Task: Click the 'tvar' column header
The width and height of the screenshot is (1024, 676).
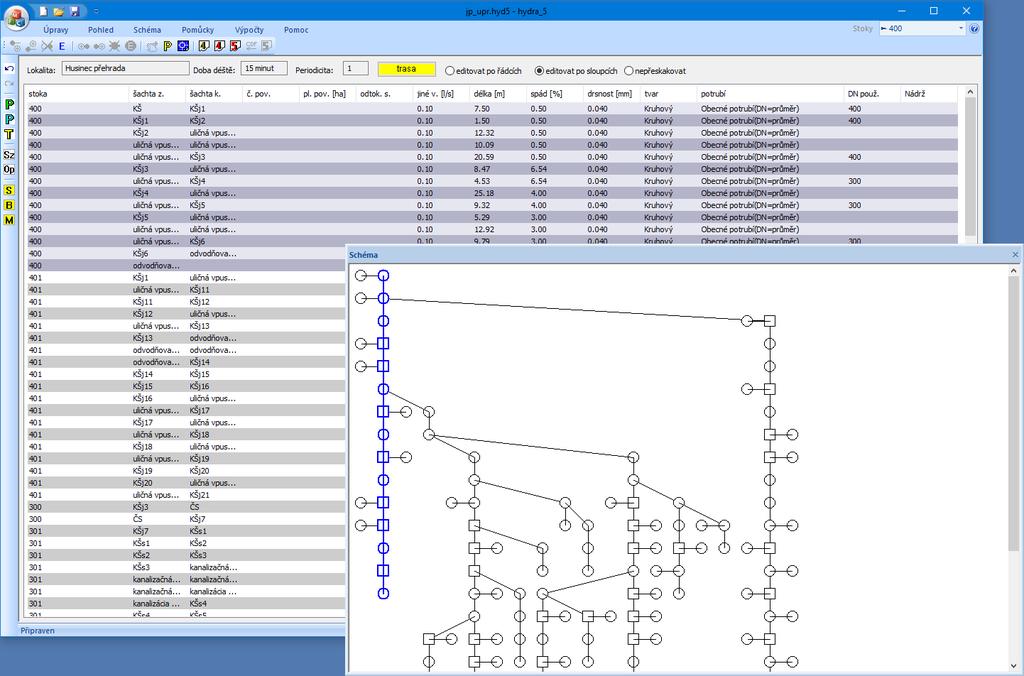Action: [x=669, y=94]
